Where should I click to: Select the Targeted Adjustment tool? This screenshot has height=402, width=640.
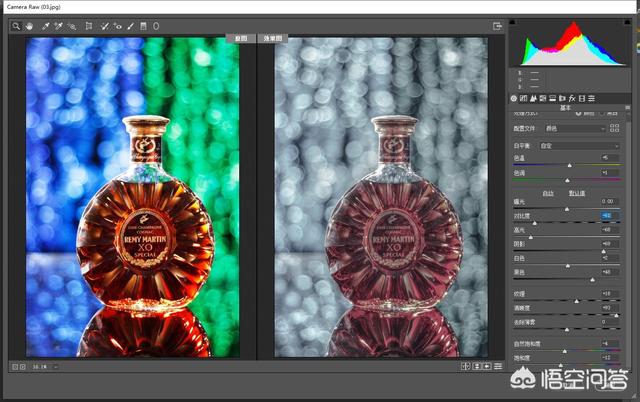click(72, 26)
